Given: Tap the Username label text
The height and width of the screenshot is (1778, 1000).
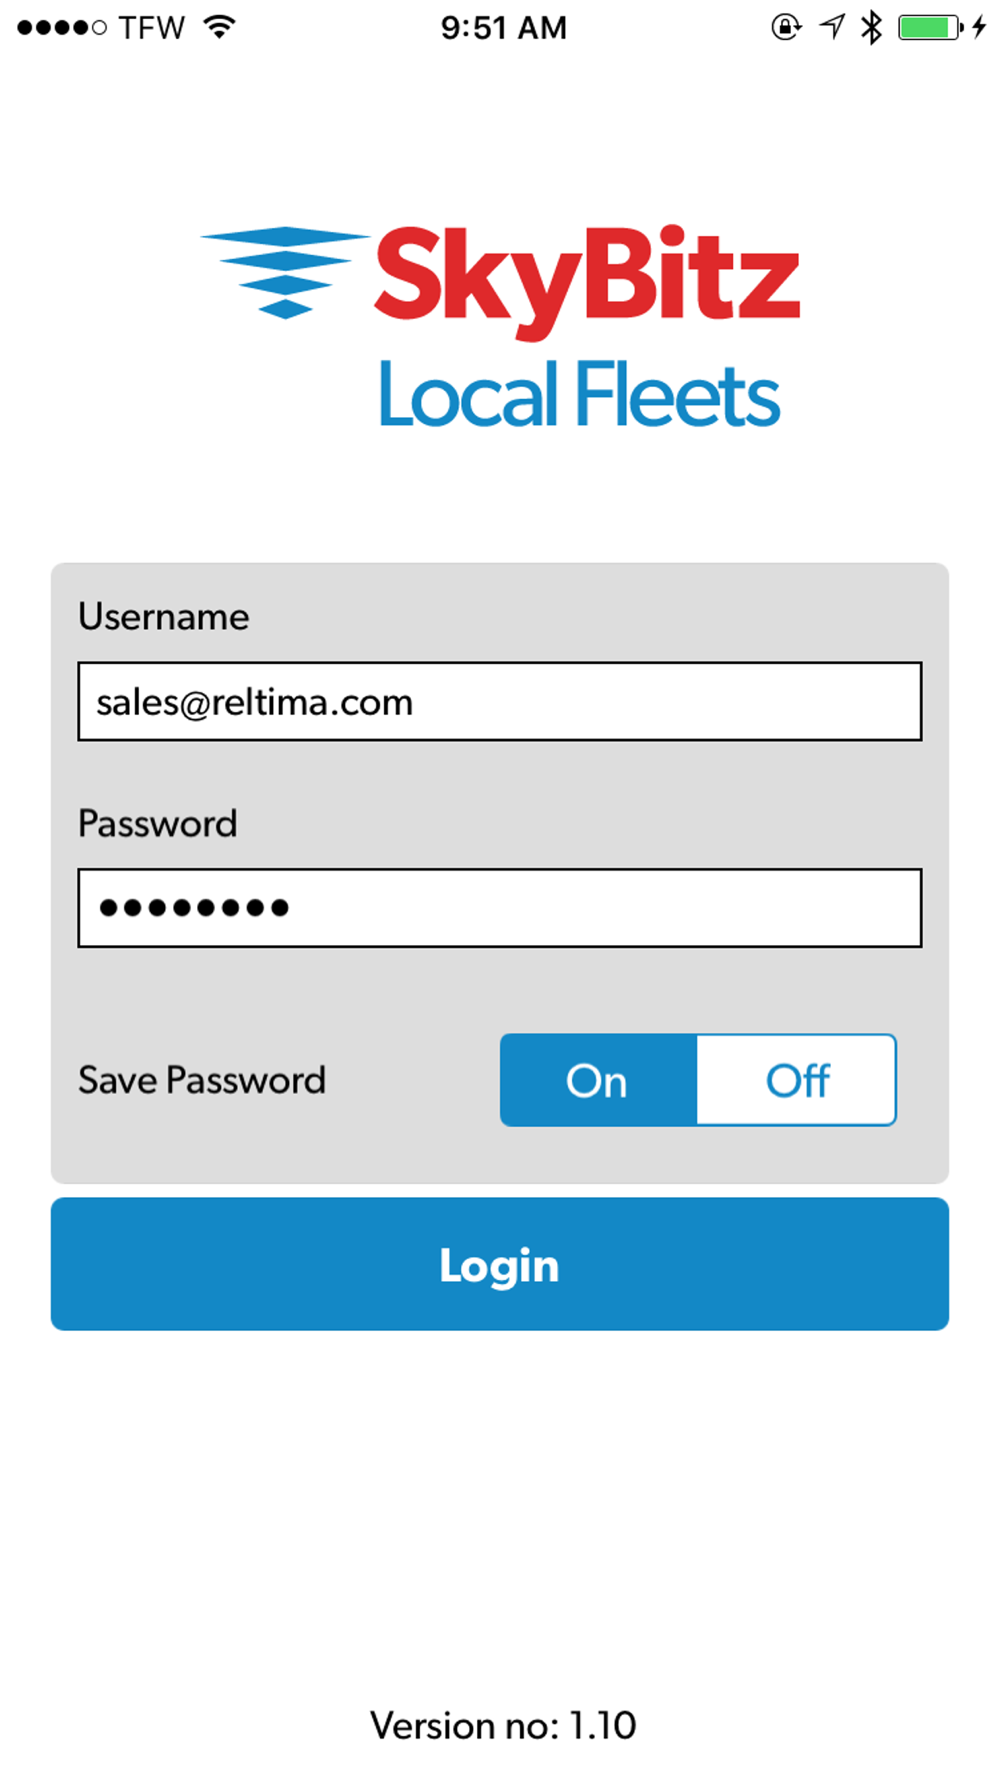Looking at the screenshot, I should 164,617.
